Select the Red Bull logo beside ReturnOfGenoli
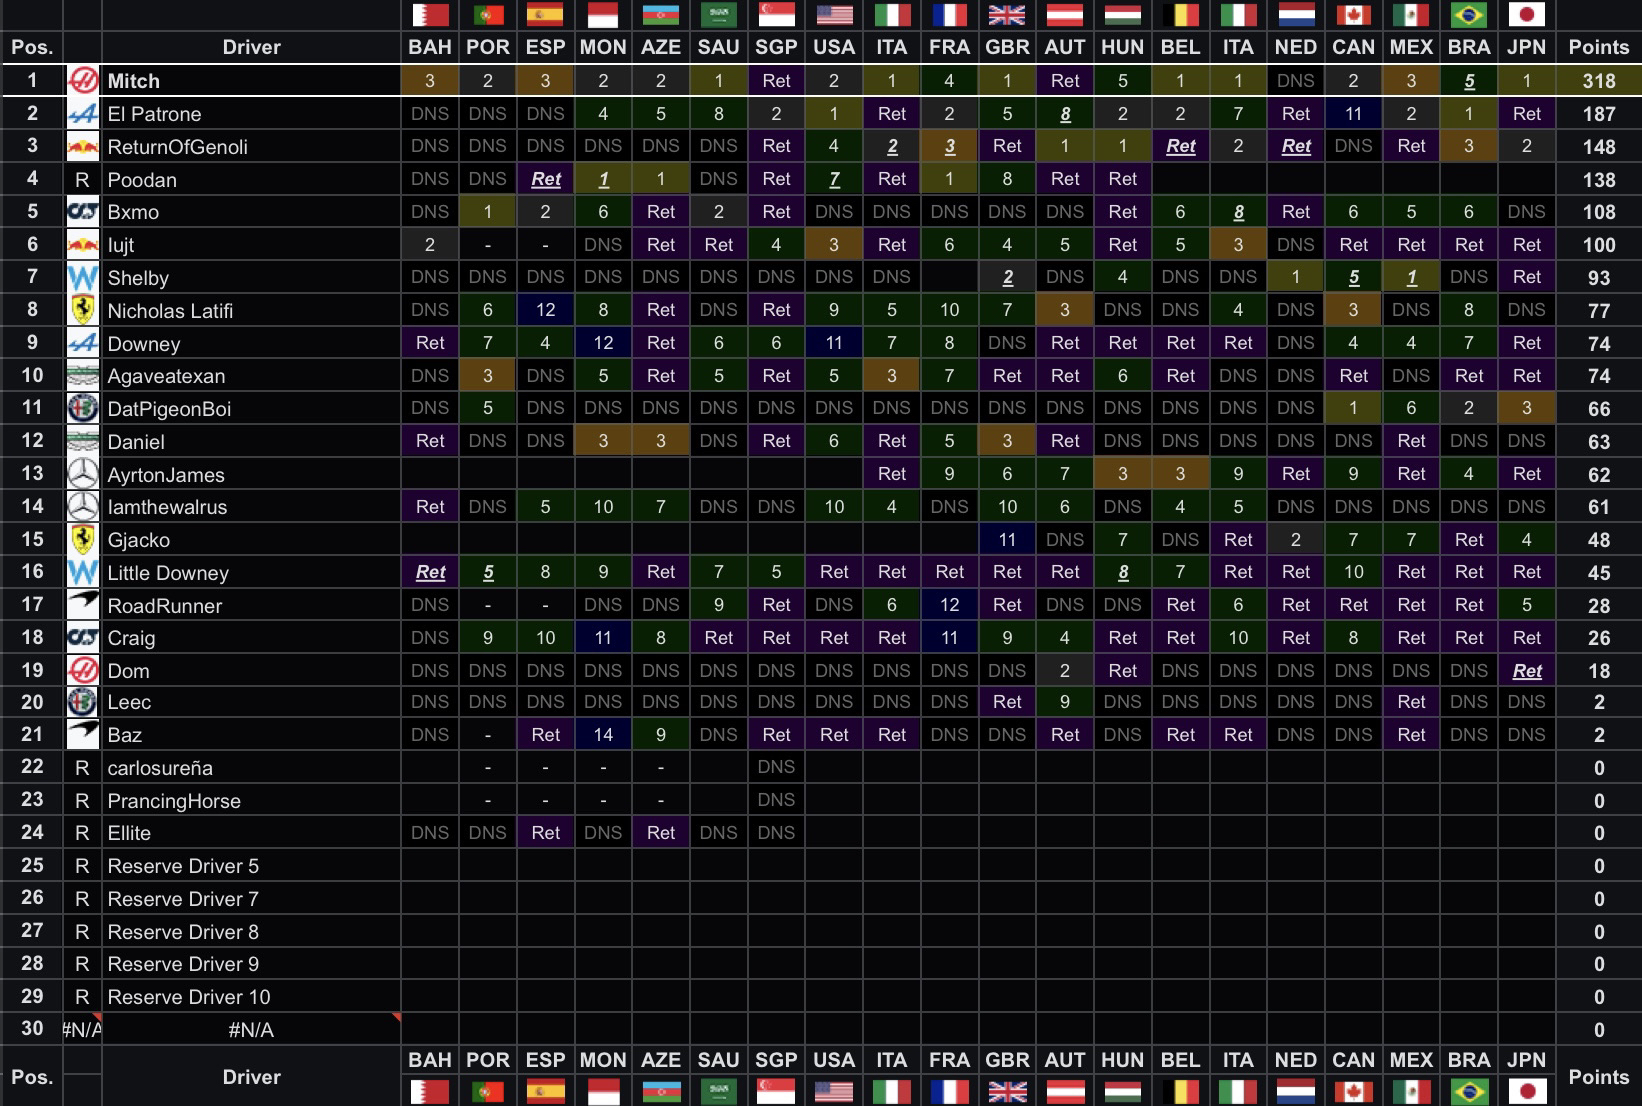Viewport: 1642px width, 1106px height. pos(82,147)
